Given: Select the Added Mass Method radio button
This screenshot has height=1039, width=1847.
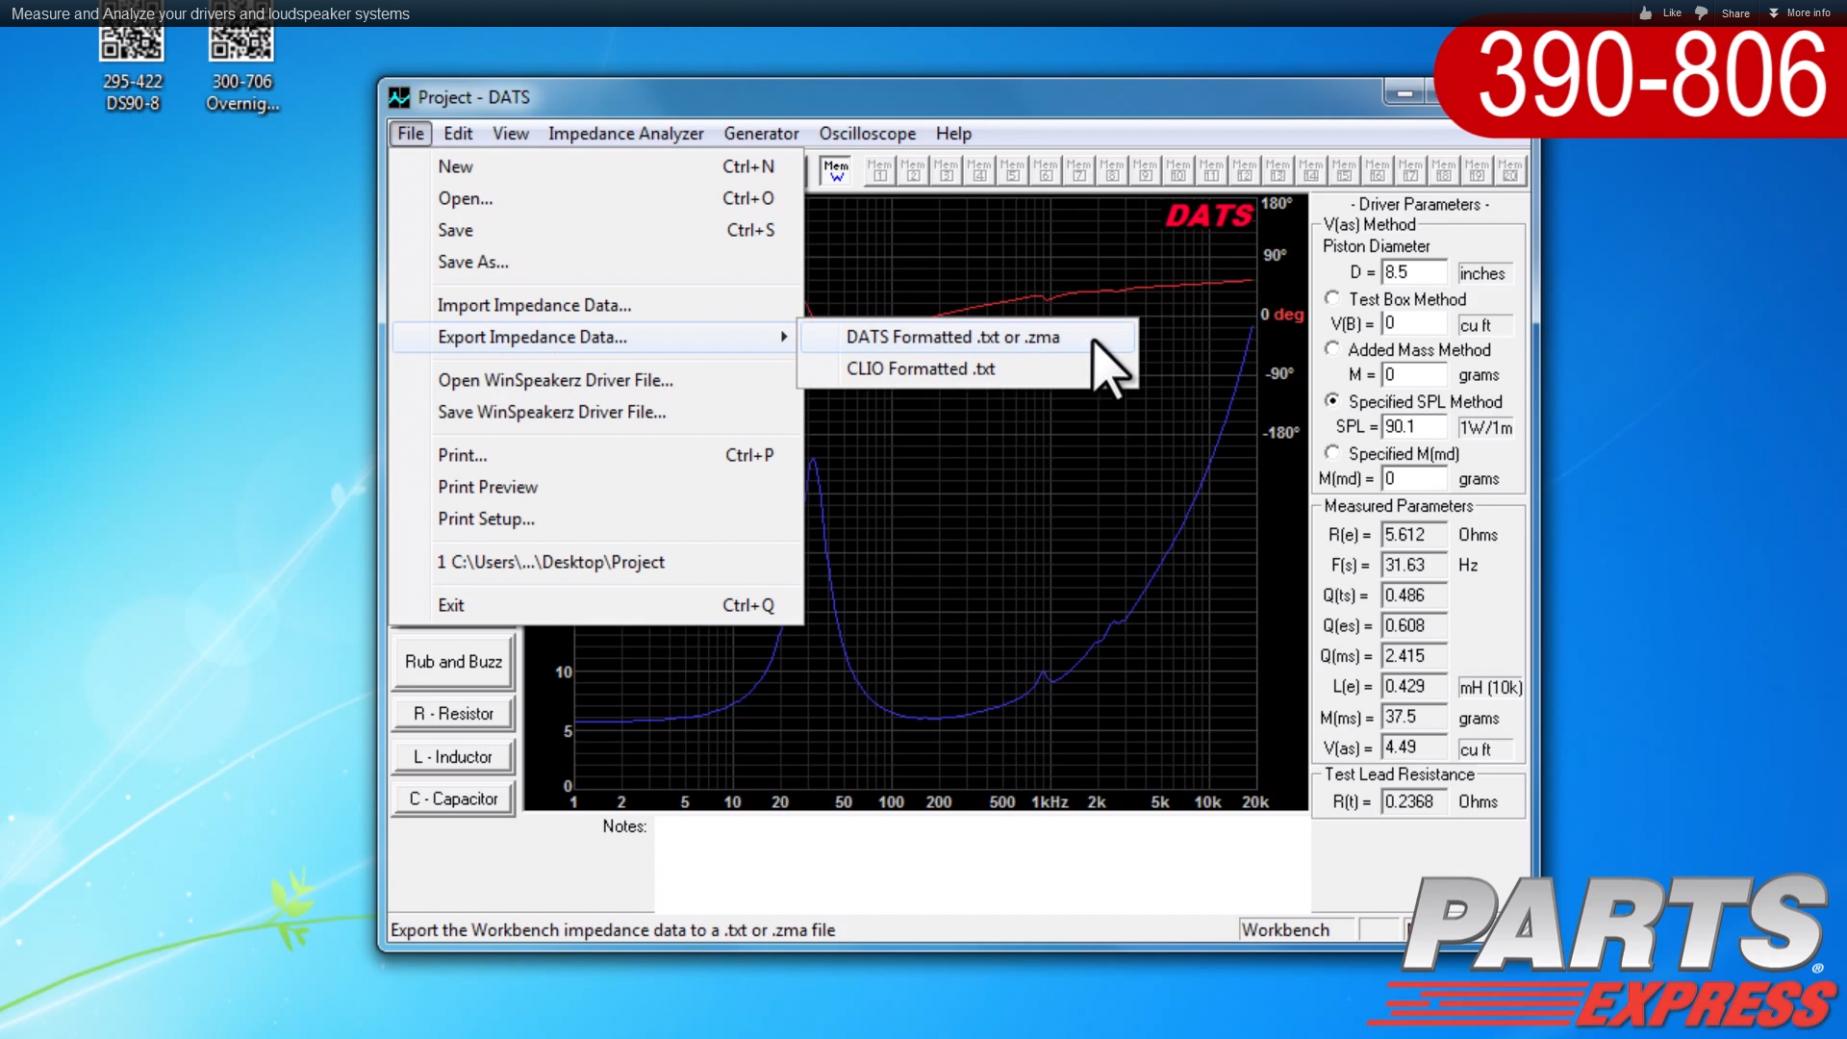Looking at the screenshot, I should coord(1332,349).
